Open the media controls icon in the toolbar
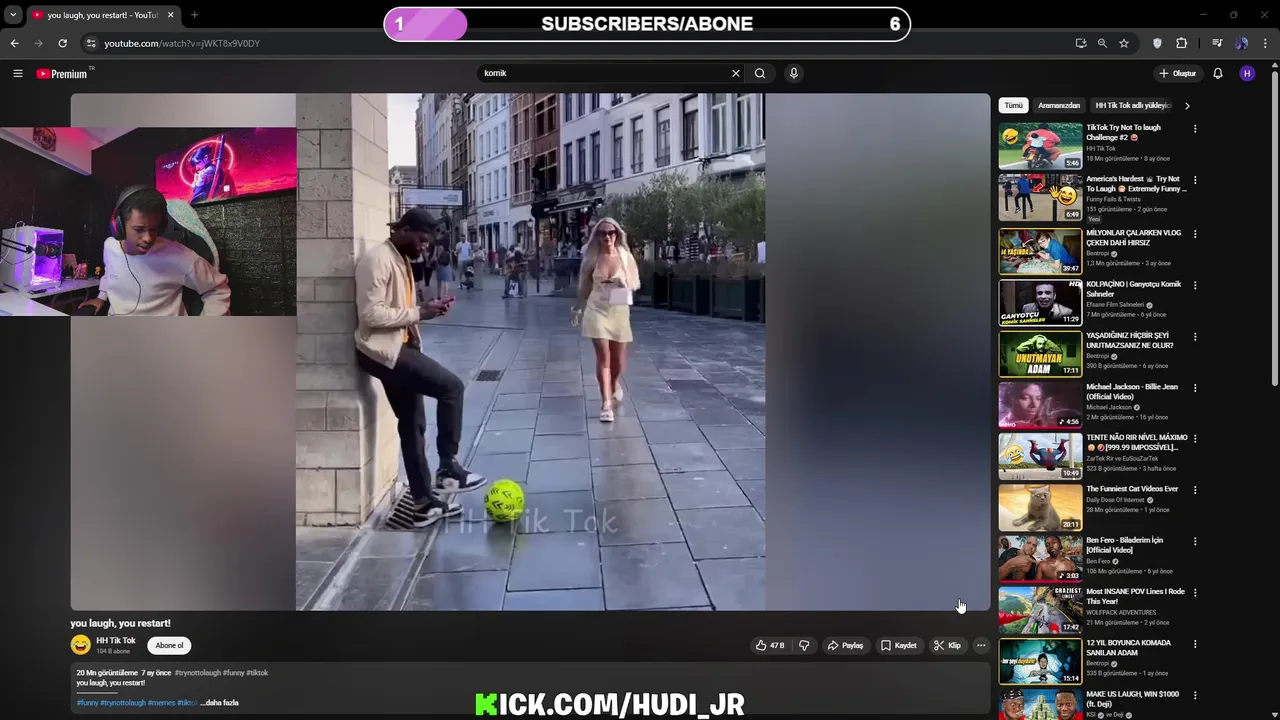The image size is (1280, 720). coord(1217,43)
